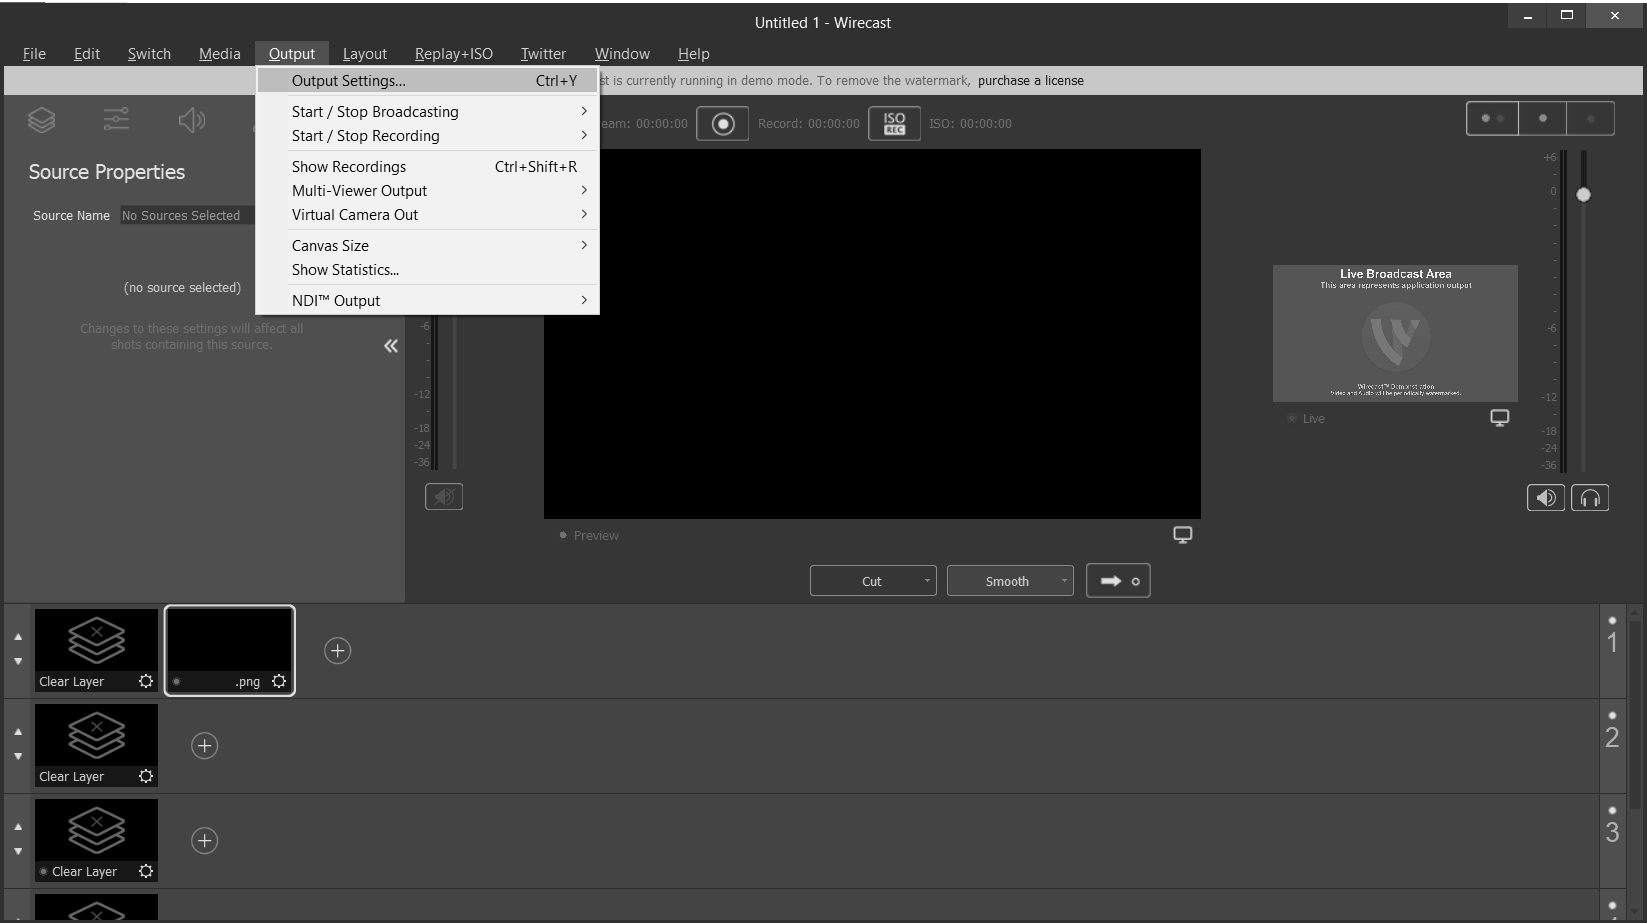Toggle the Live output monitor icon

coord(1499,418)
